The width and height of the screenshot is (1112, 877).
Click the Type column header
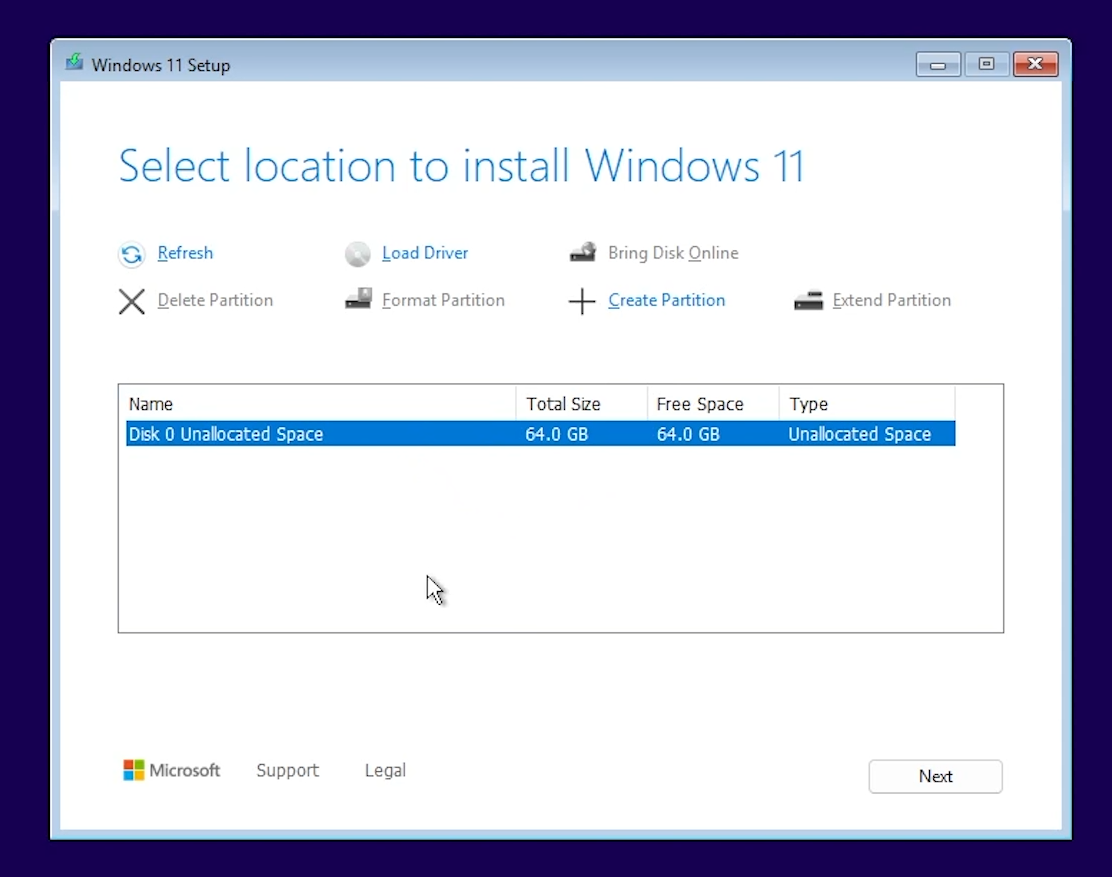[x=866, y=404]
